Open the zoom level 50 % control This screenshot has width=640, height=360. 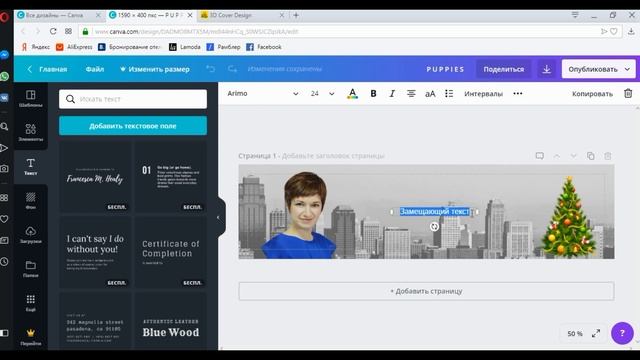click(575, 333)
